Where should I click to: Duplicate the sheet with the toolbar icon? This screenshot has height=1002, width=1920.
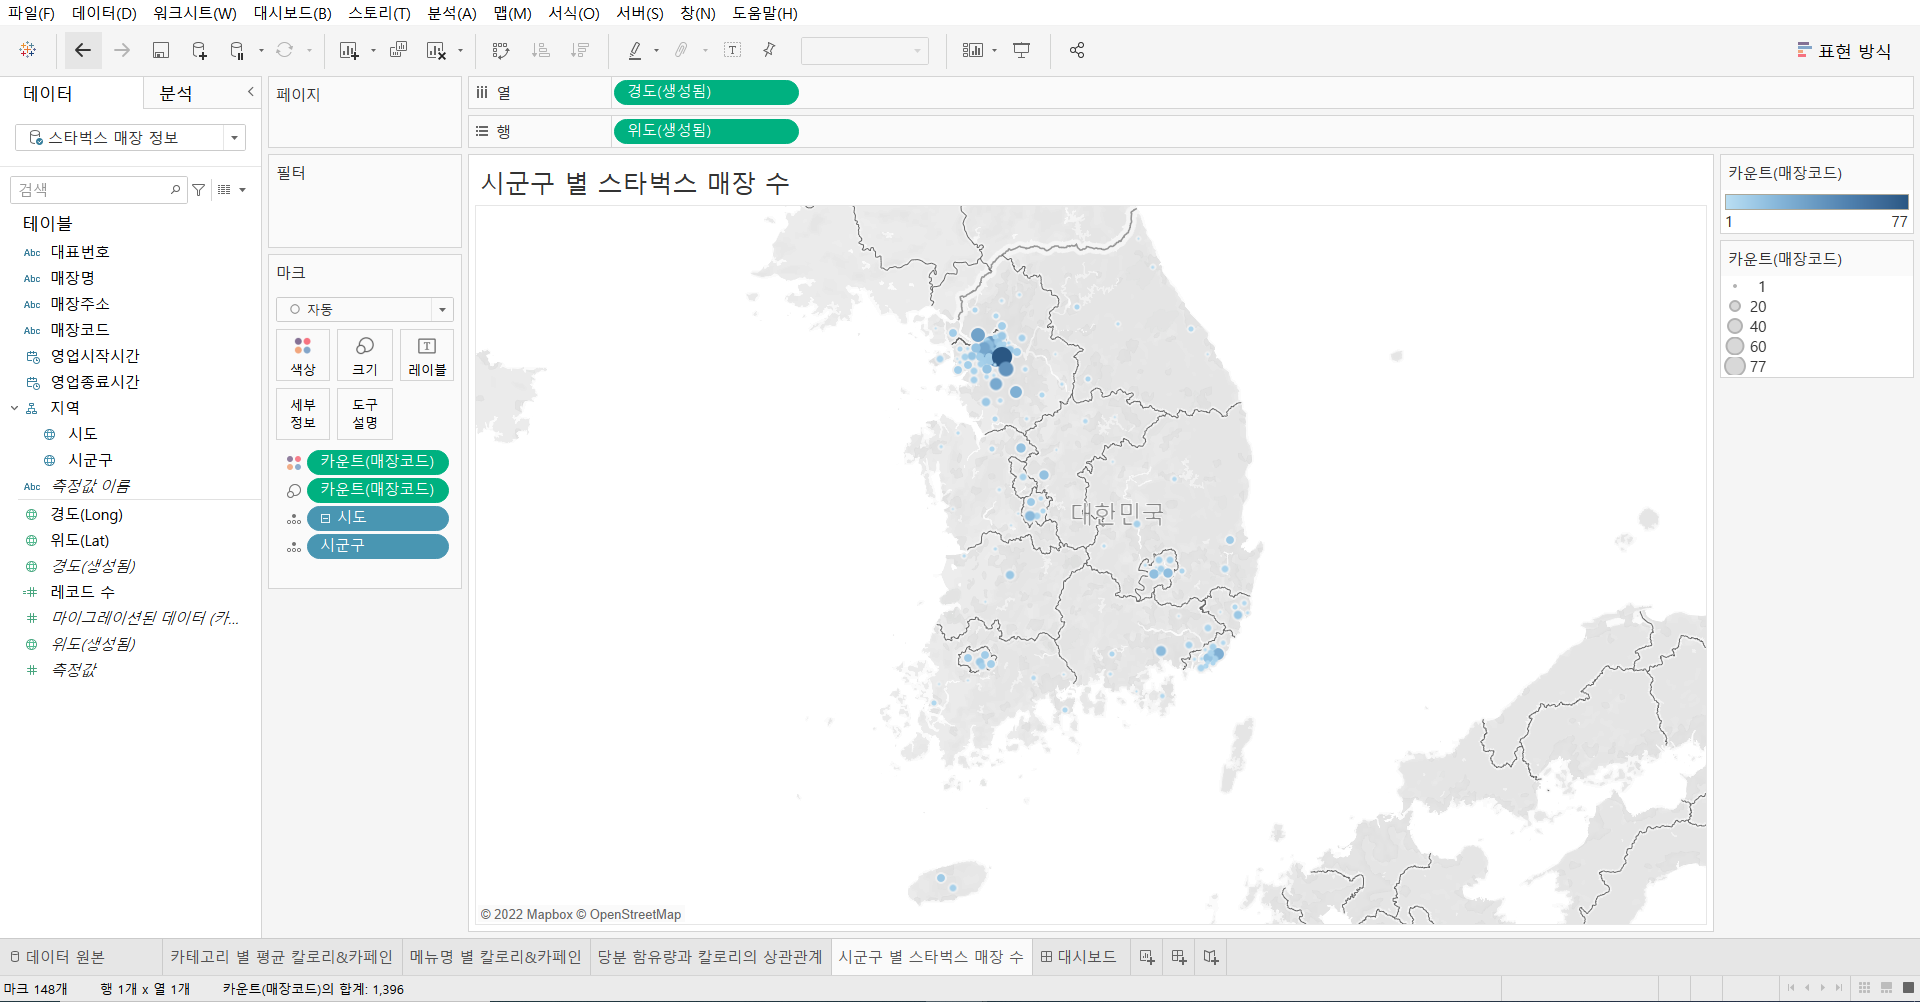click(398, 50)
